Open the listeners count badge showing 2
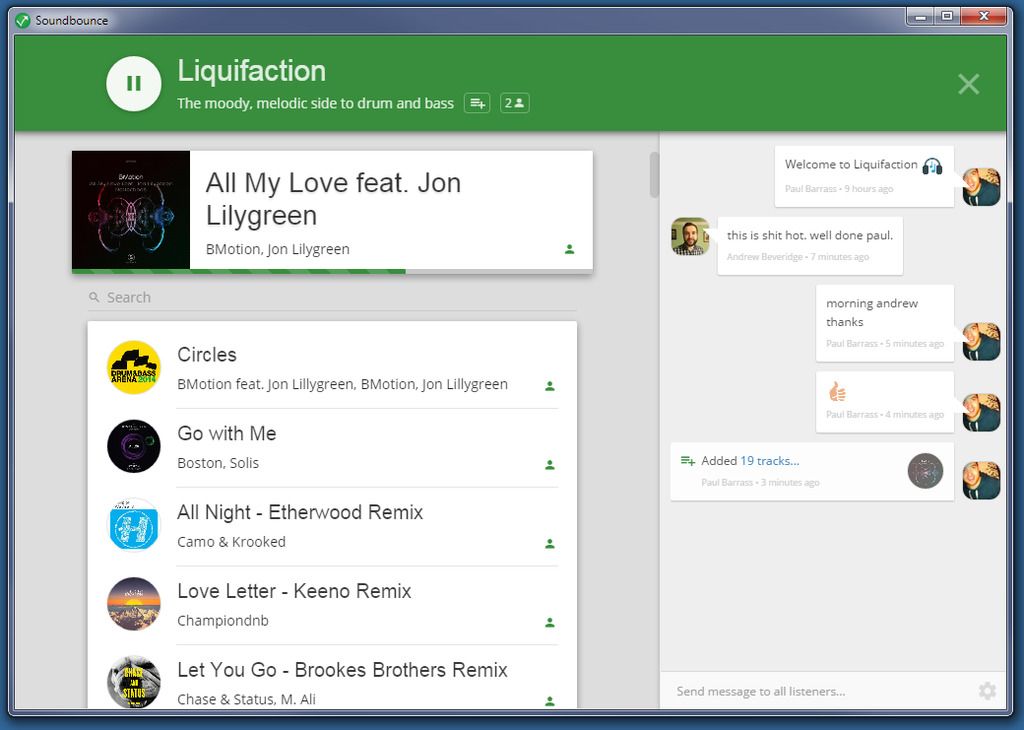1024x730 pixels. (x=515, y=103)
